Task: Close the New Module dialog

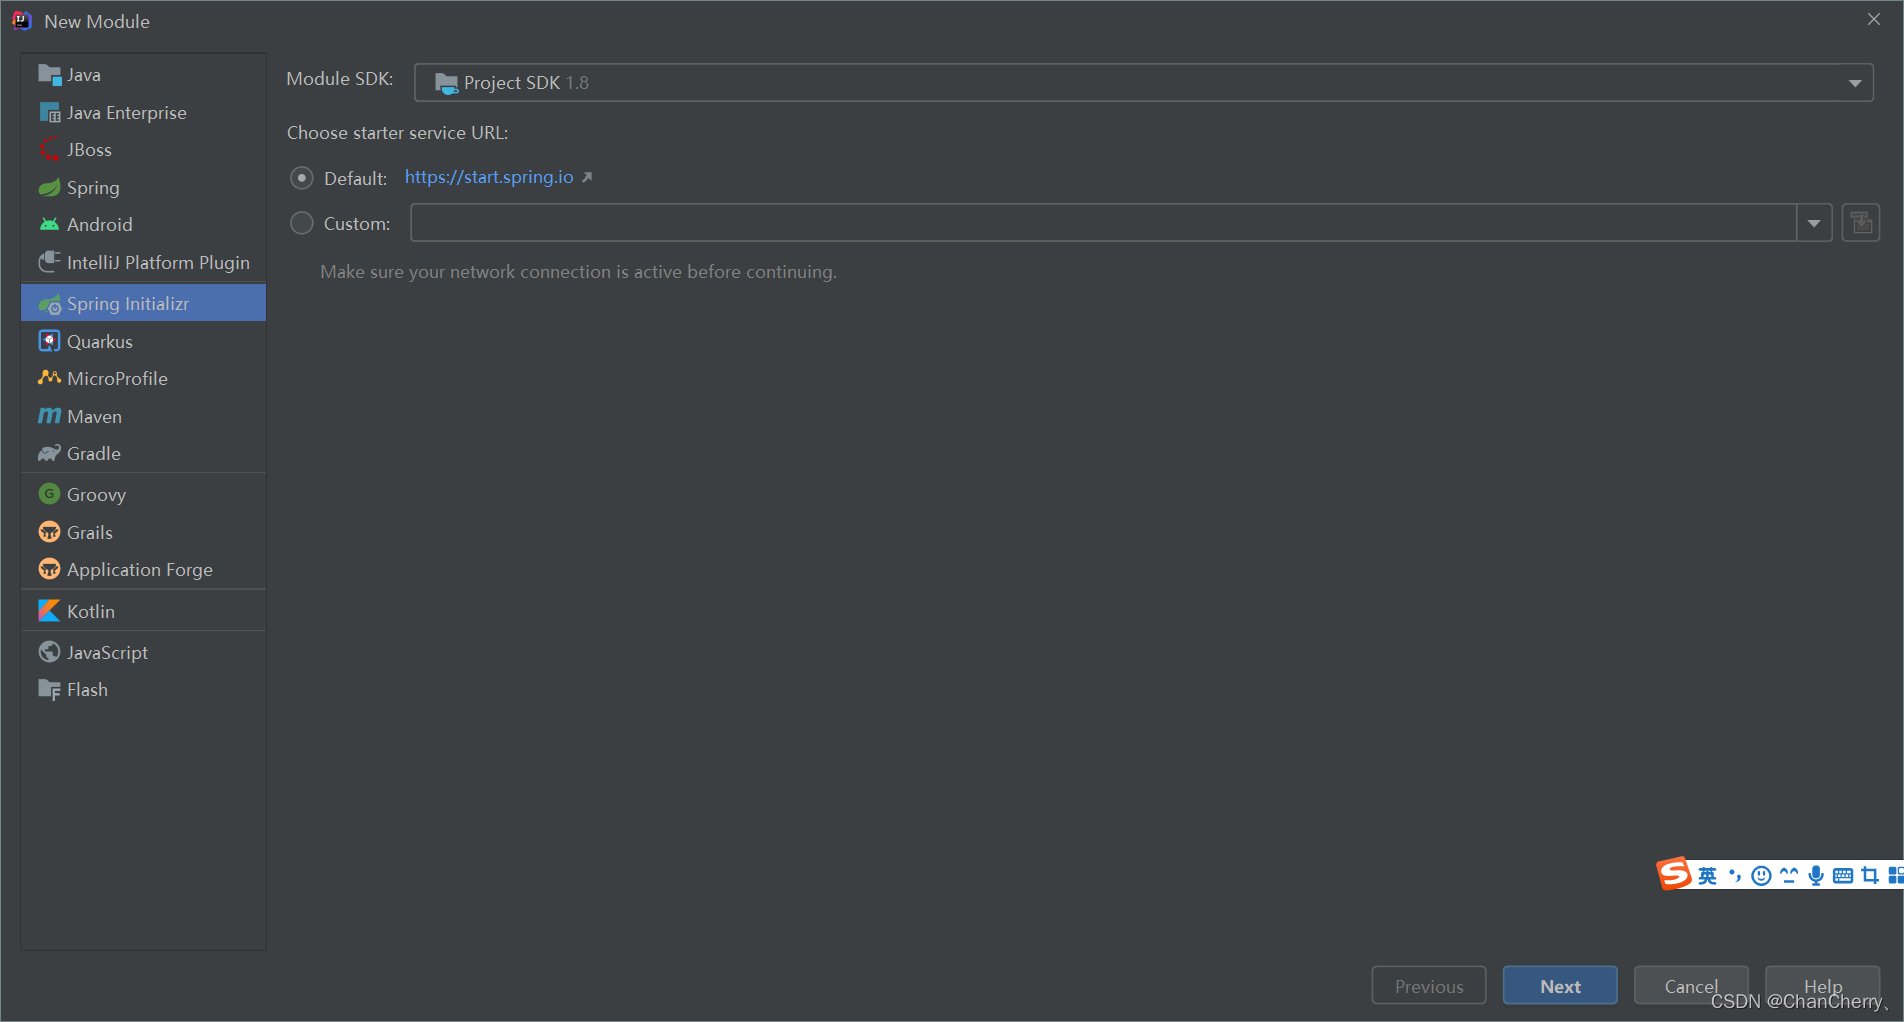Action: pyautogui.click(x=1873, y=20)
